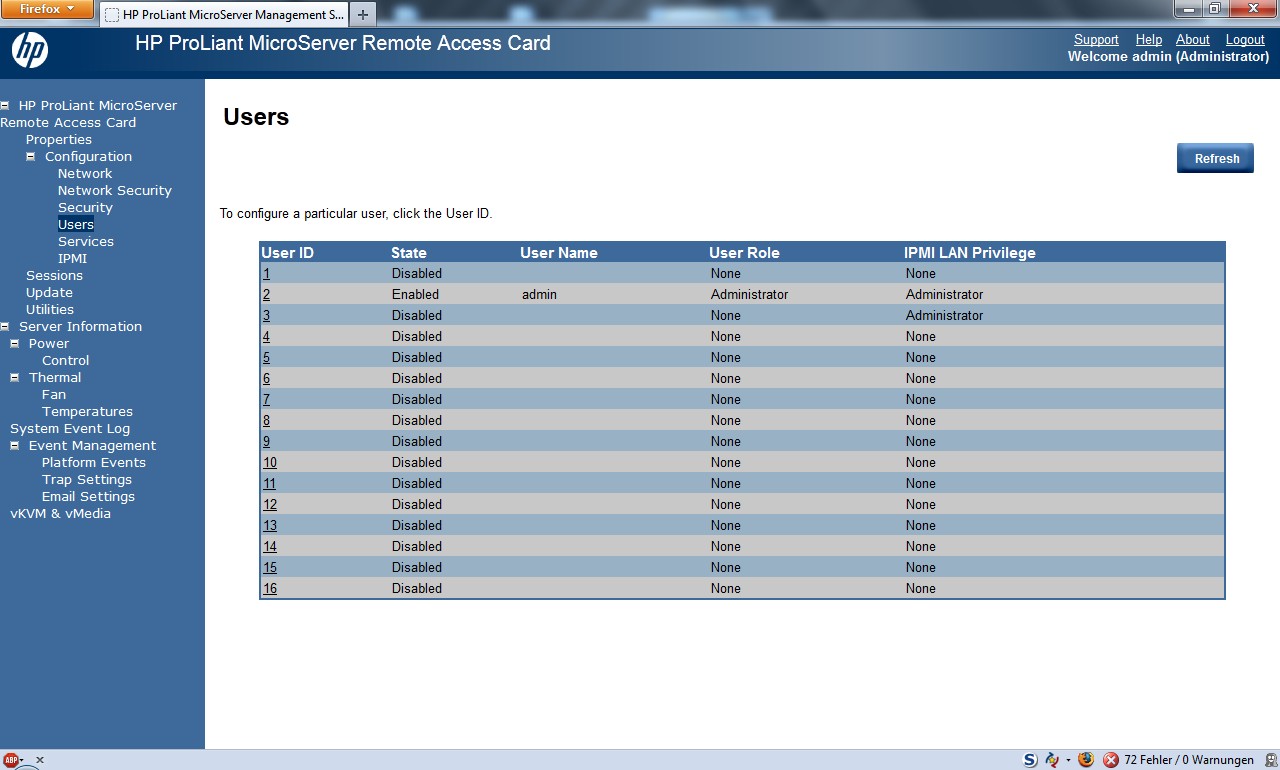Configure User ID 9

click(x=266, y=441)
